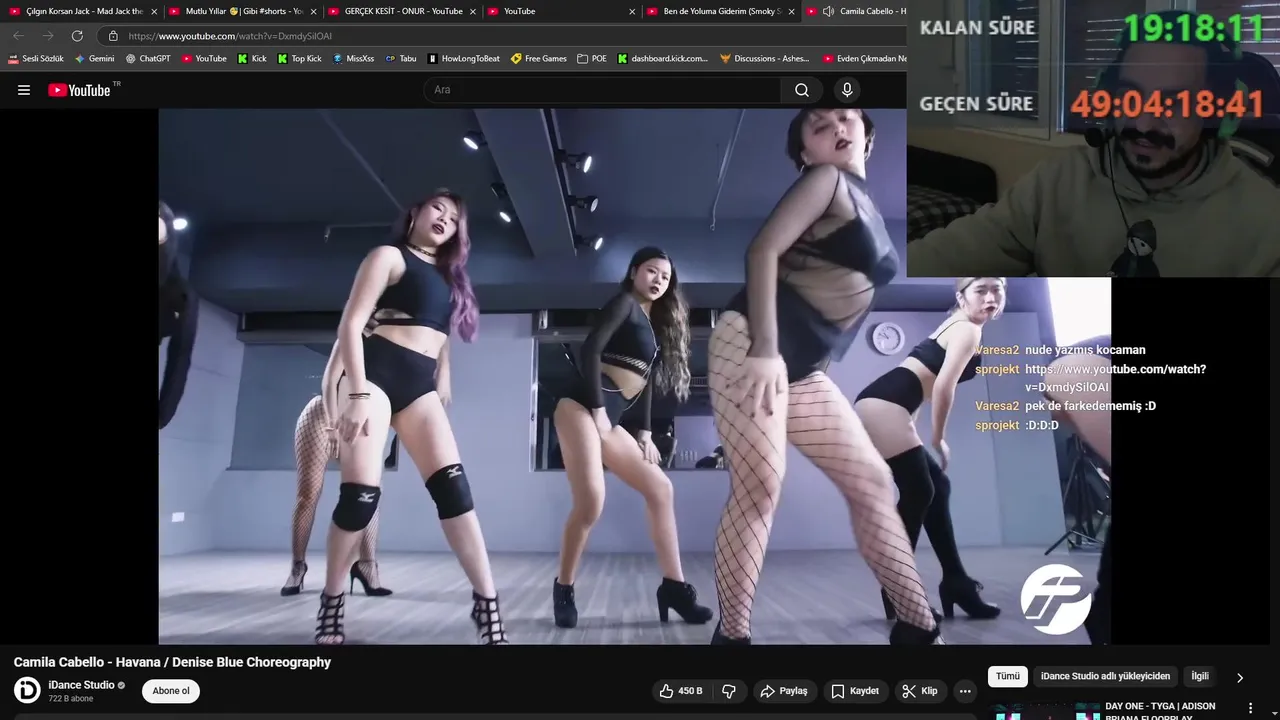Reload the page

coord(77,36)
